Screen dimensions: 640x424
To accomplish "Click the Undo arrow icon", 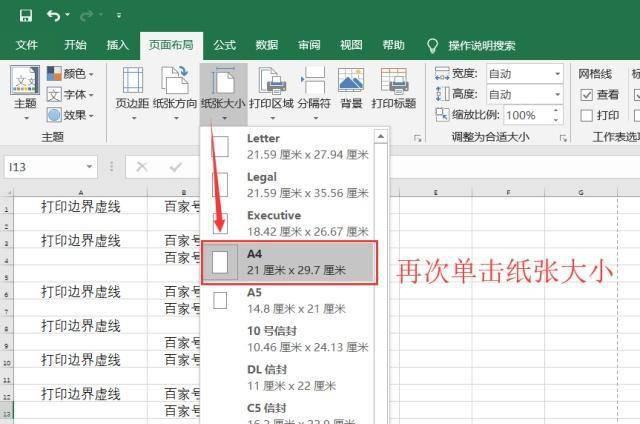I will [53, 16].
